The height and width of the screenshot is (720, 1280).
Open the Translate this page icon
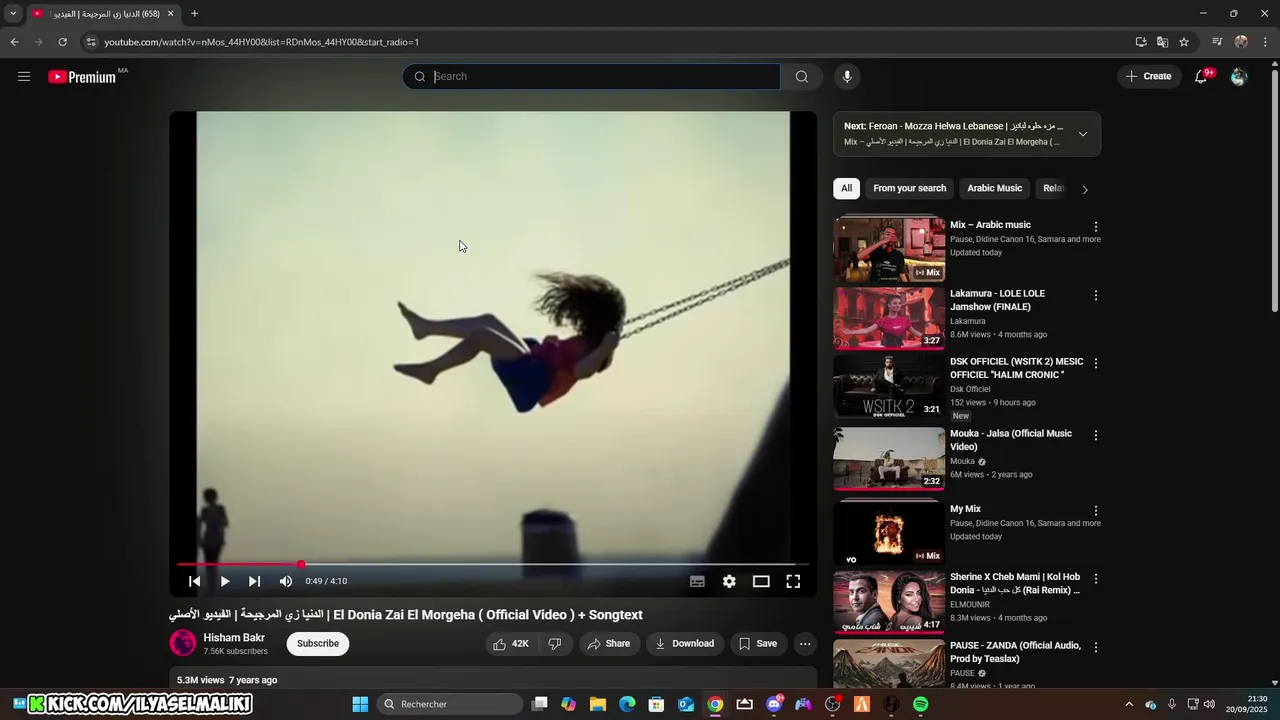[1162, 42]
